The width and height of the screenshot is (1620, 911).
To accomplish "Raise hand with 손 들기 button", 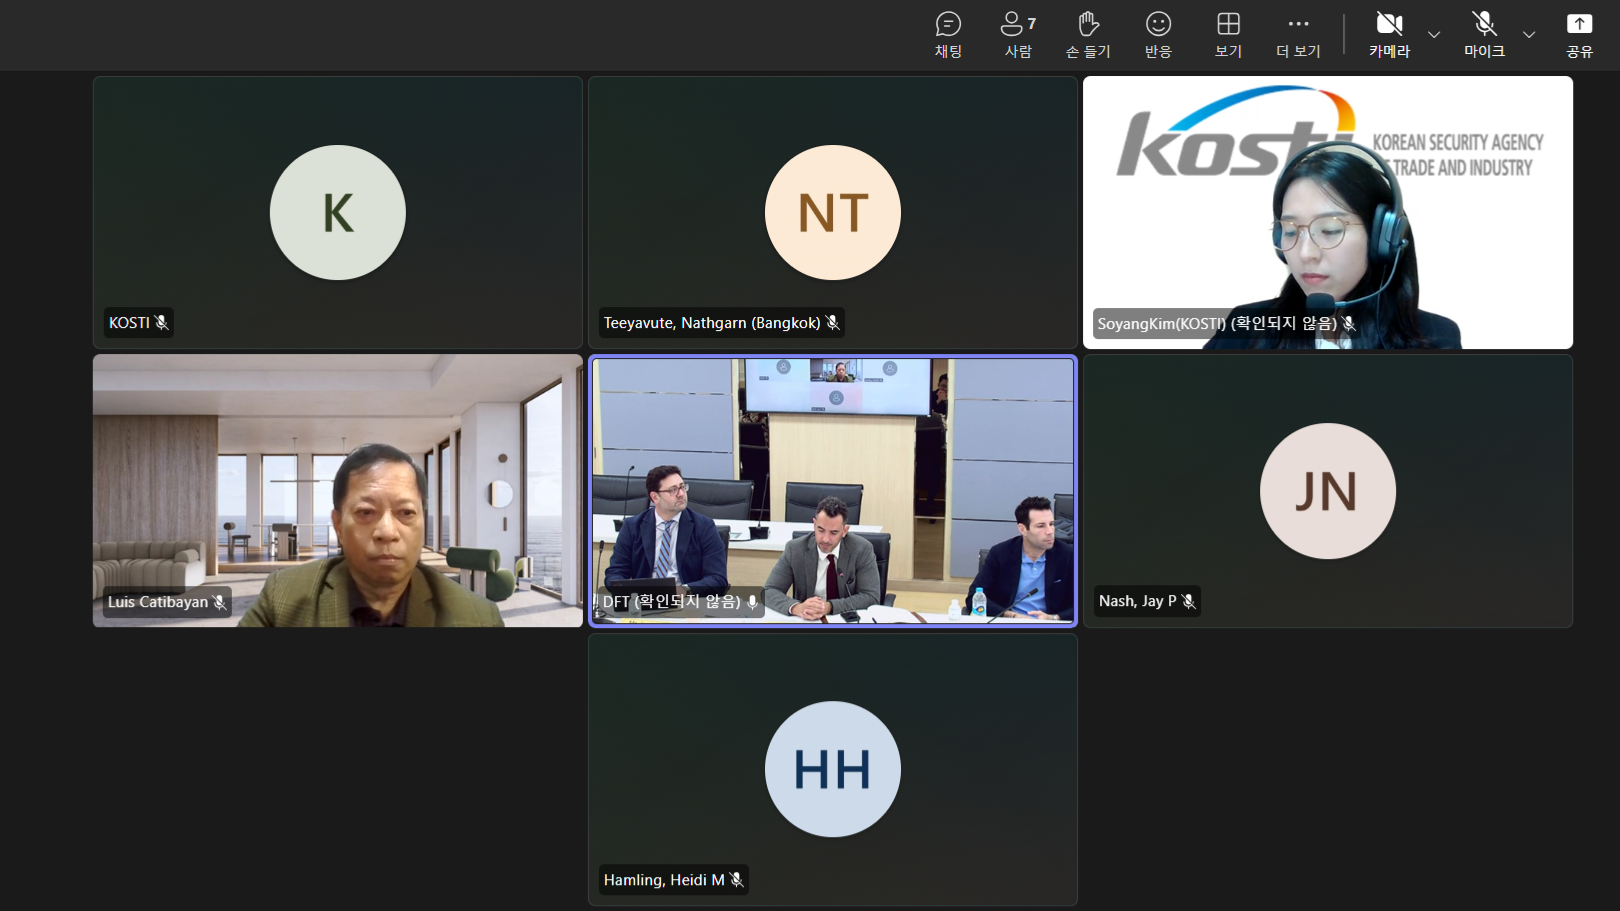I will click(x=1088, y=35).
